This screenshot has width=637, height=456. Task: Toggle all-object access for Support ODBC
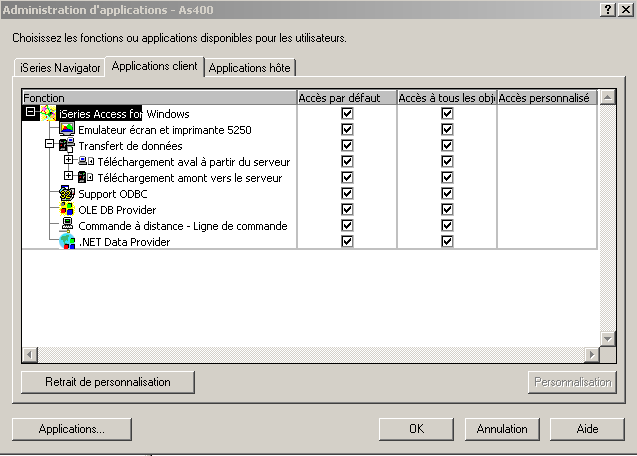tap(447, 193)
